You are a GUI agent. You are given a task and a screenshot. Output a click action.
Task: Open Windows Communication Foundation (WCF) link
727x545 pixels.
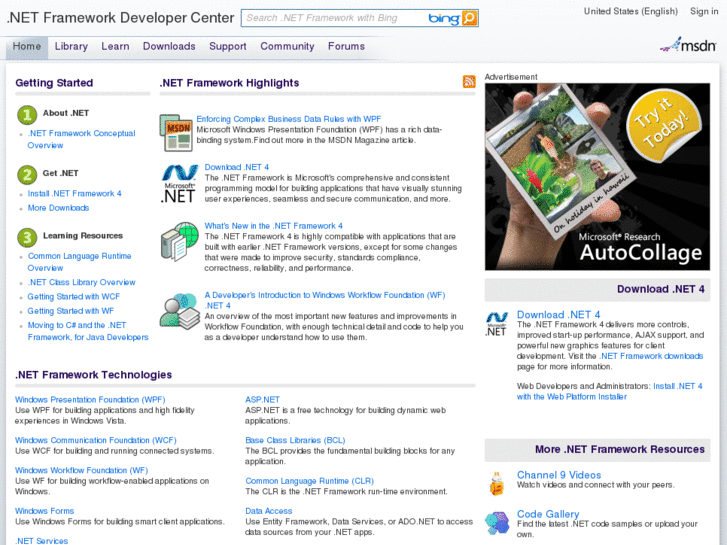coord(96,440)
